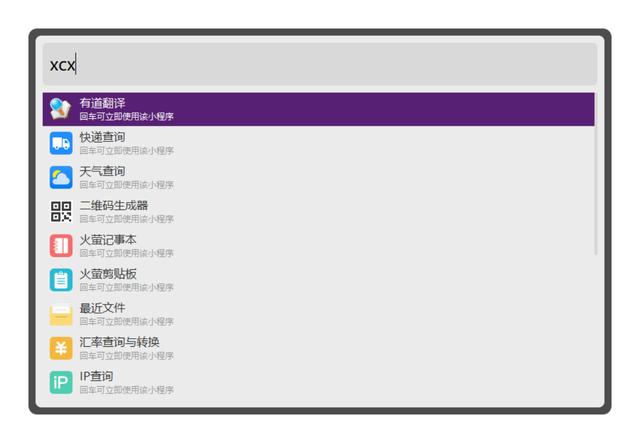Click the 天气查询 cloud icon
Viewport: 640px width, 443px height.
tap(61, 177)
